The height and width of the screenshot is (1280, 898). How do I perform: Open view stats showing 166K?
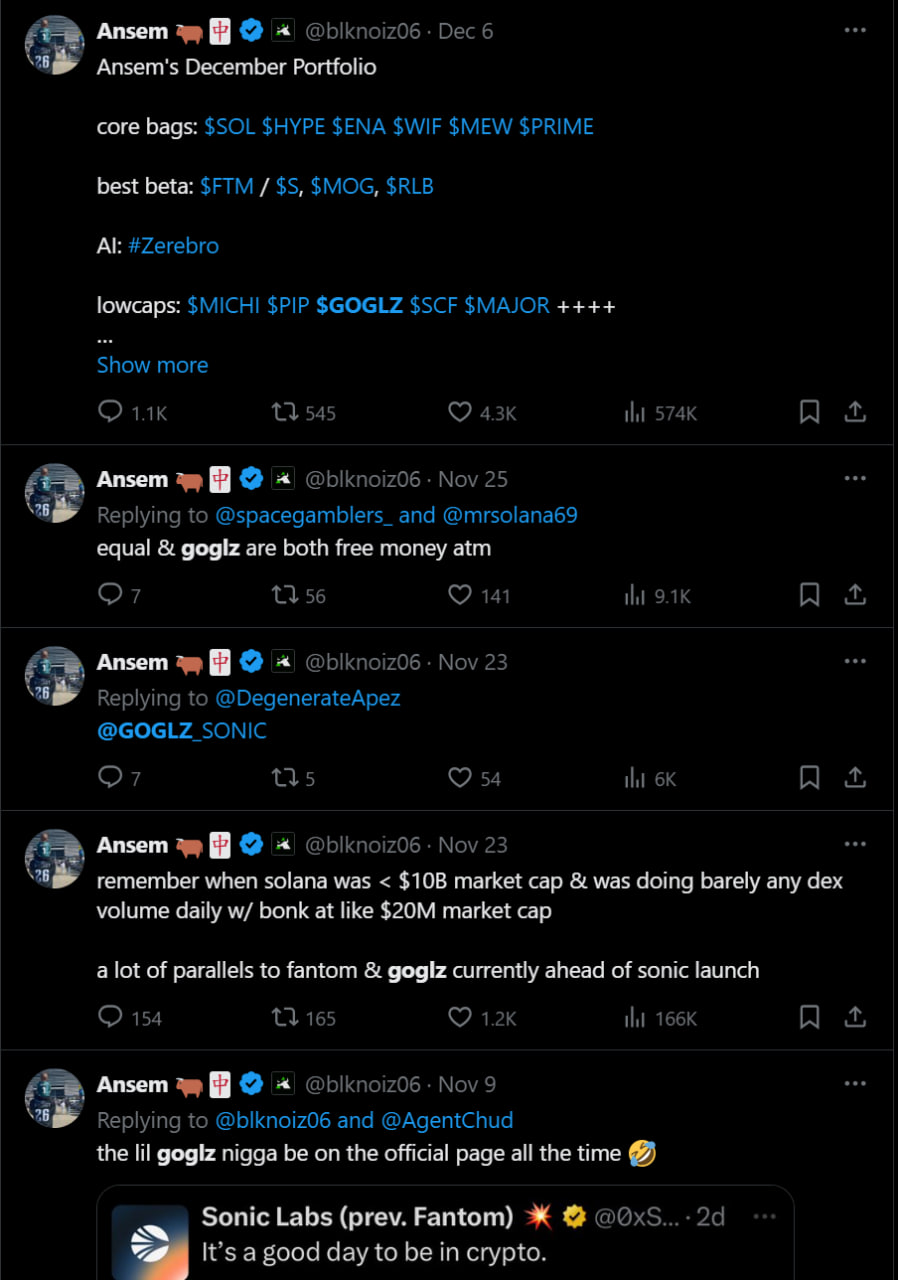click(634, 1018)
